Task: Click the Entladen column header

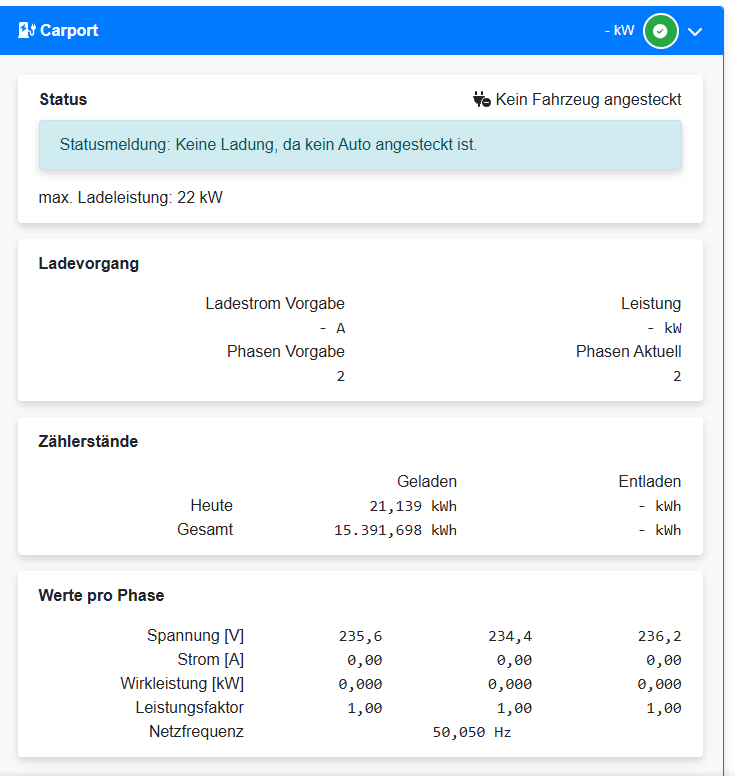Action: coord(649,481)
